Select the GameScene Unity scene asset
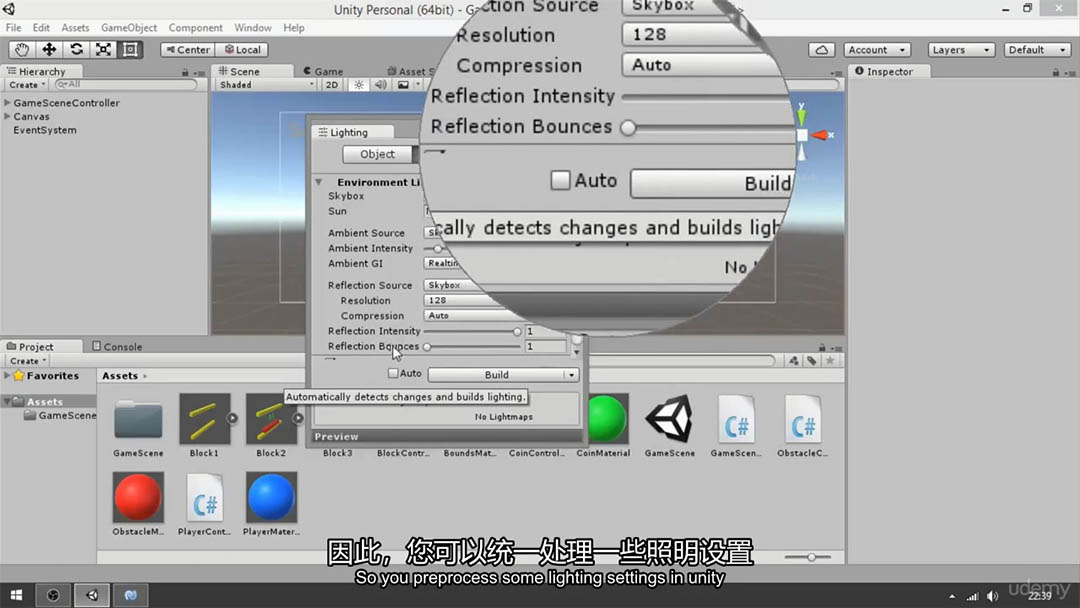1080x608 pixels. click(669, 419)
